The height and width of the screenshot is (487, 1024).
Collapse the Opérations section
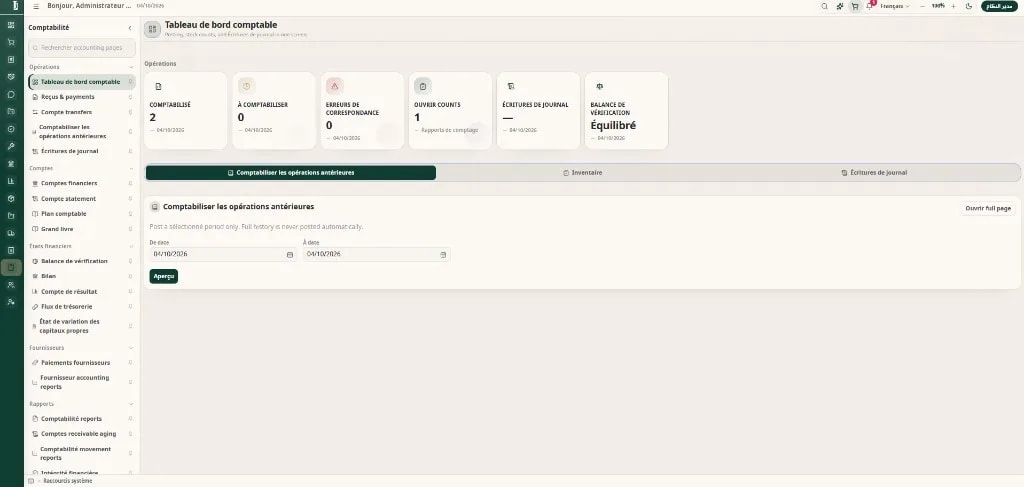click(x=131, y=67)
